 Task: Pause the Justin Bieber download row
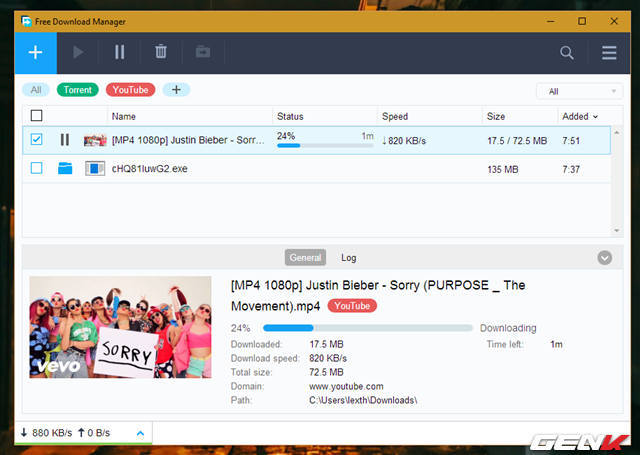[x=65, y=141]
